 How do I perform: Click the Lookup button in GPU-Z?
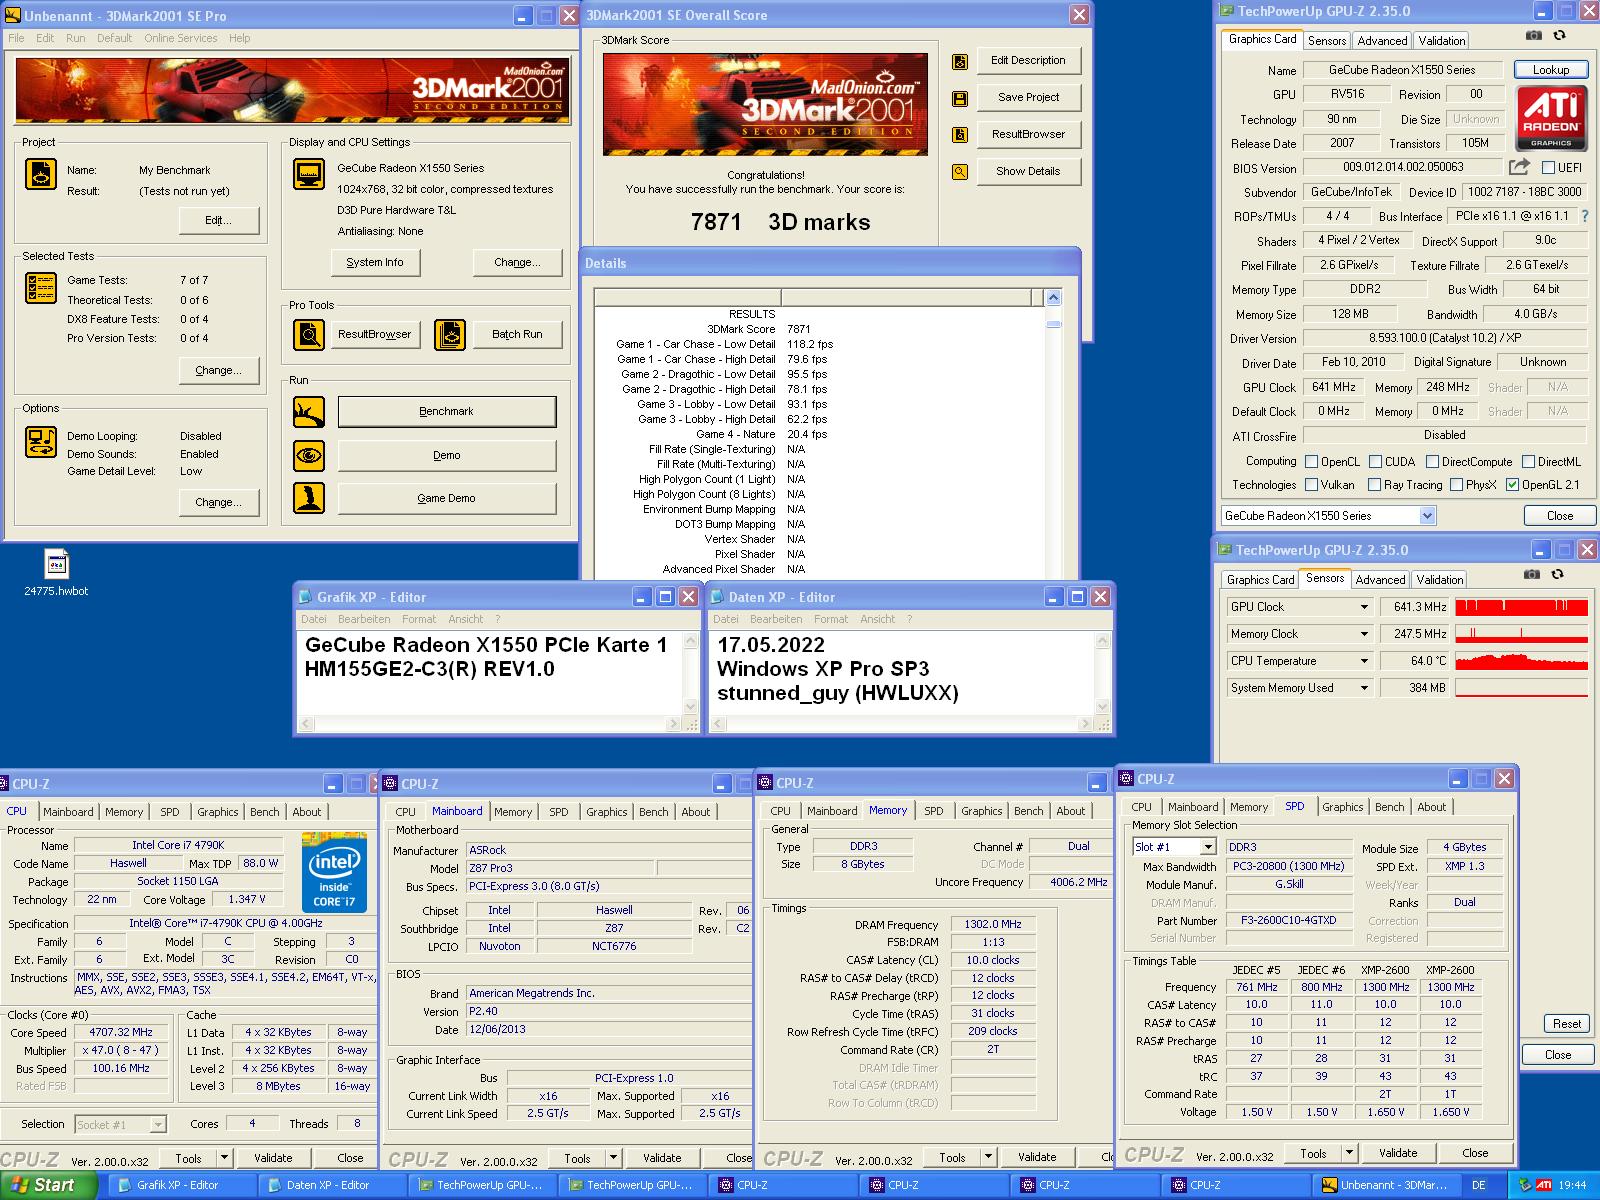(x=1550, y=70)
